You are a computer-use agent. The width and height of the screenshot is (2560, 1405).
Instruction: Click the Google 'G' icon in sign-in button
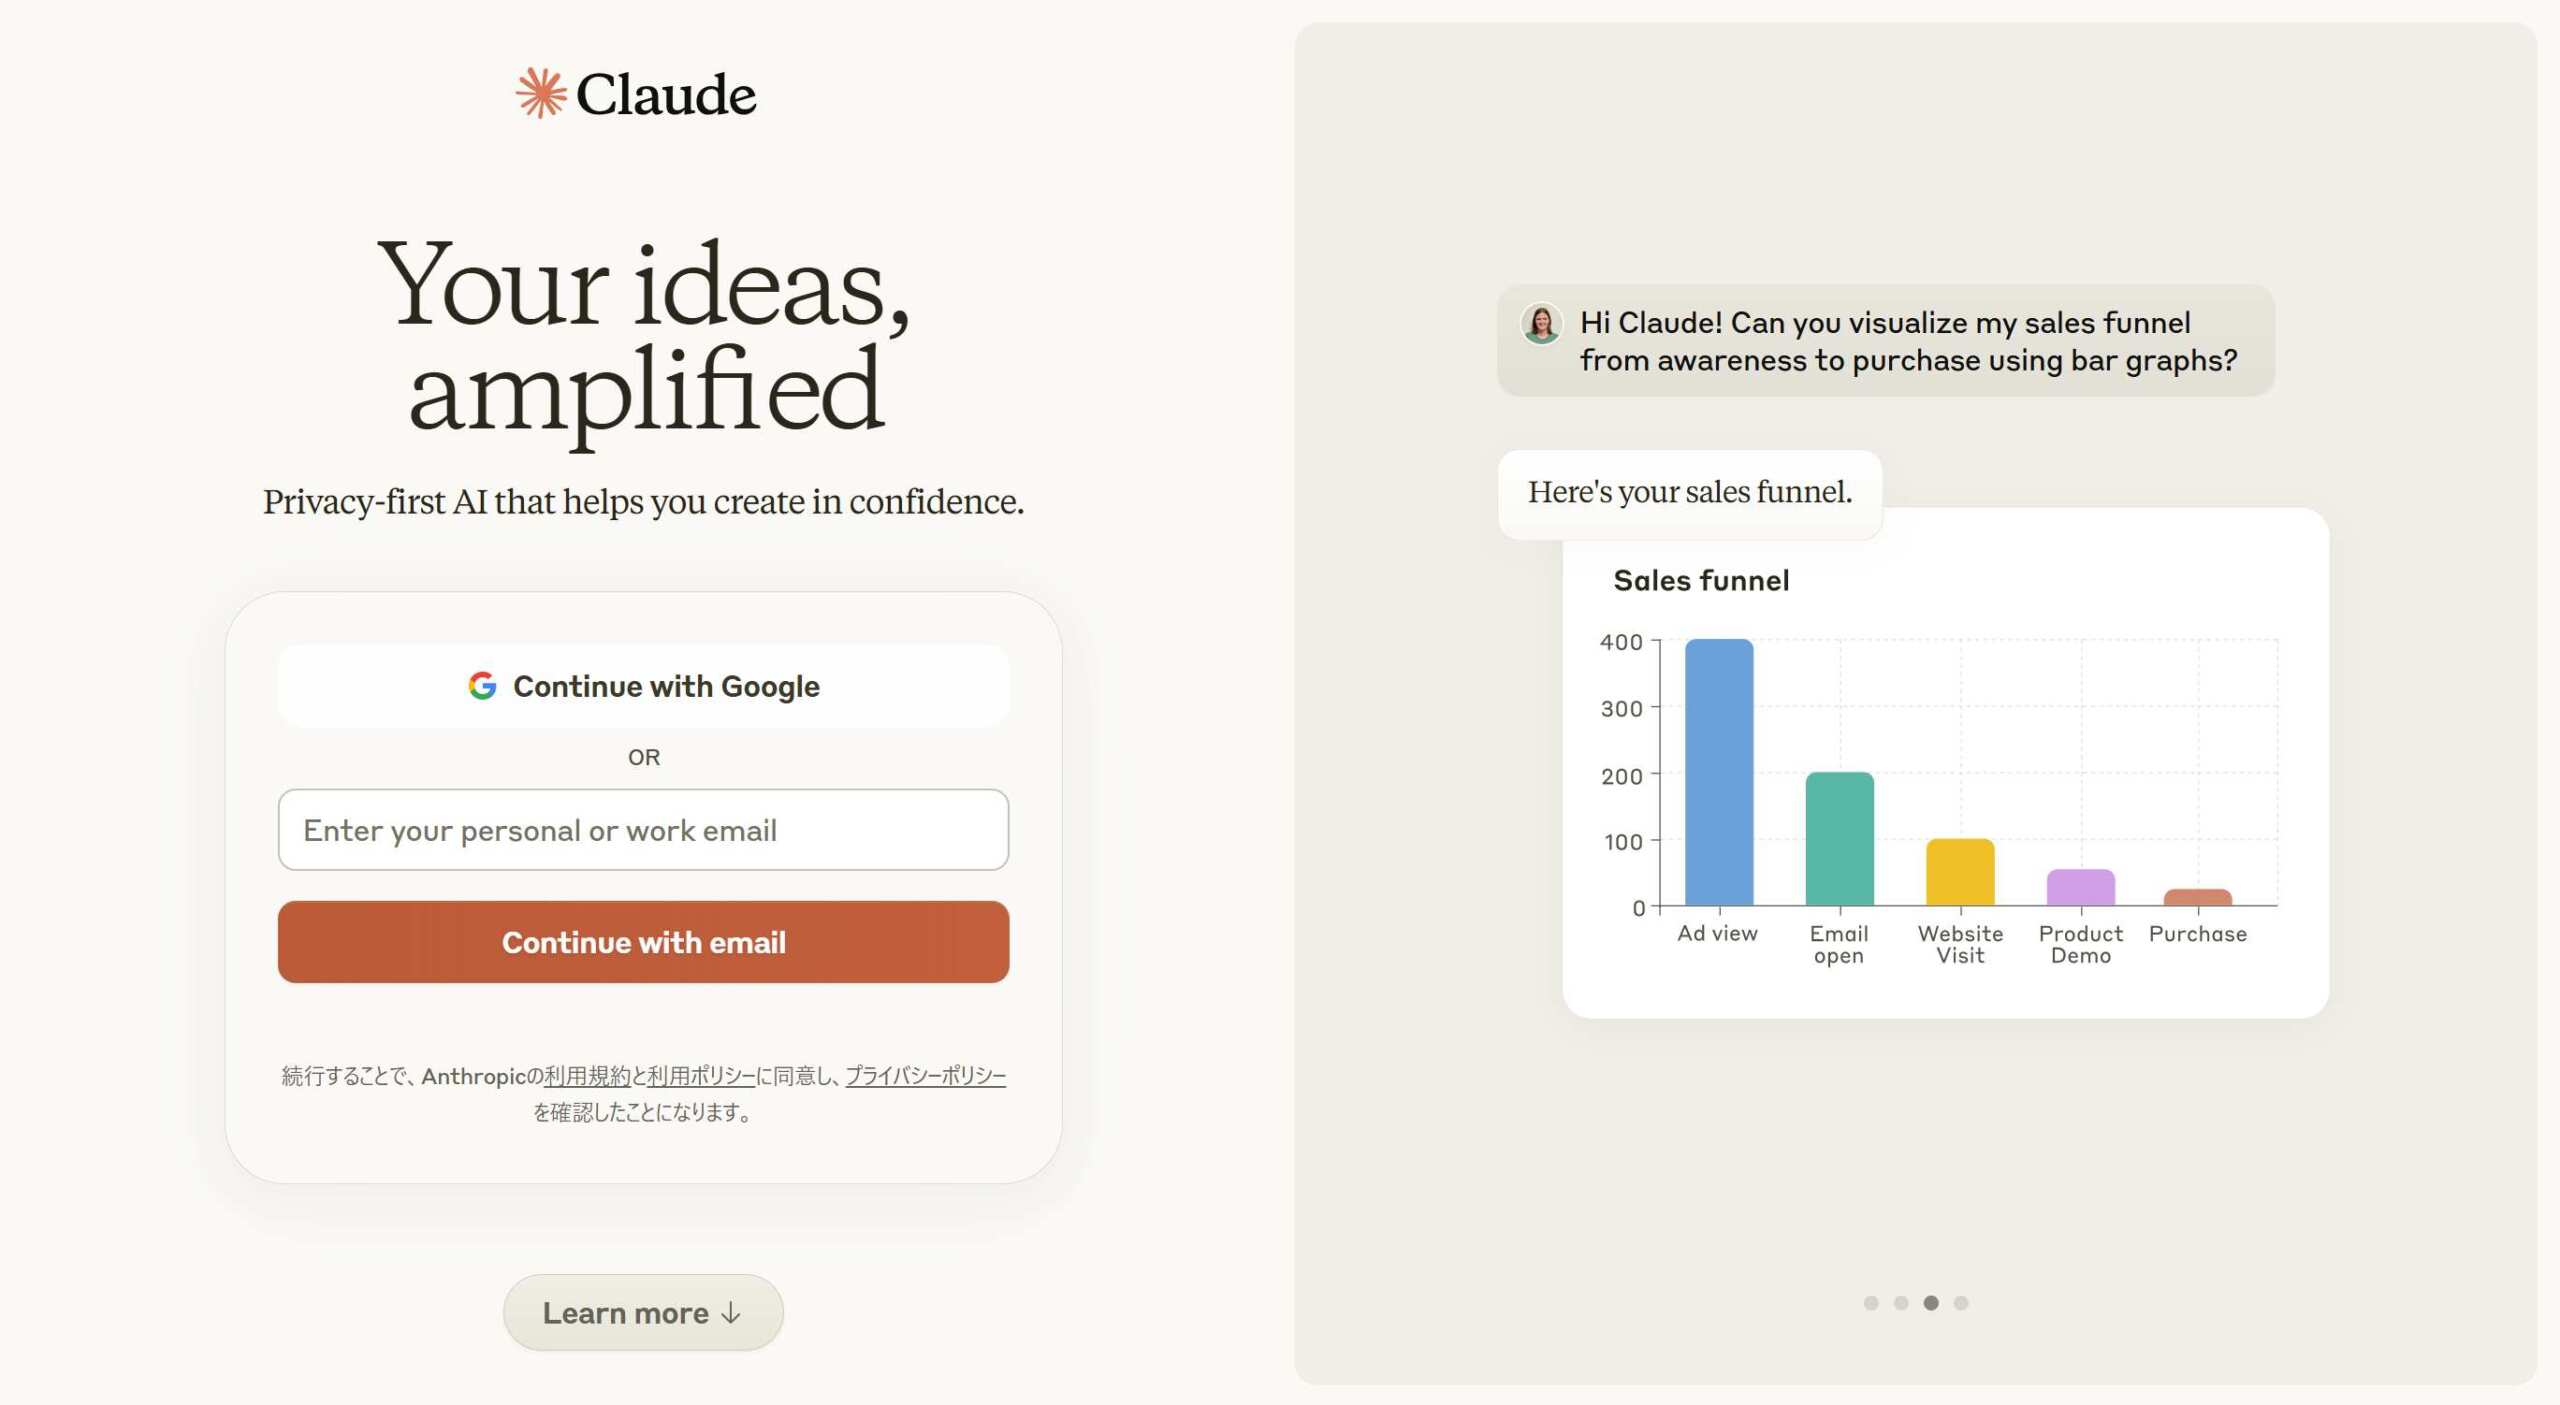[x=481, y=685]
